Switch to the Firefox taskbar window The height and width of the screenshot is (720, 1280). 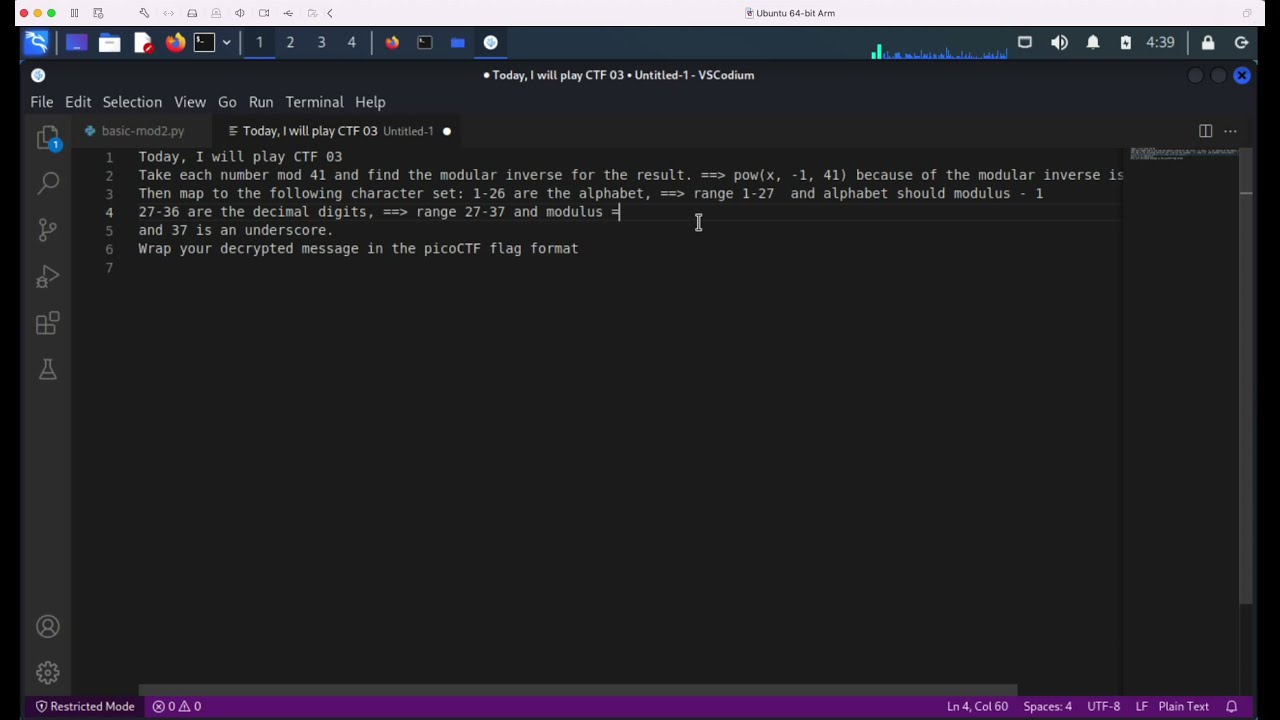point(392,42)
